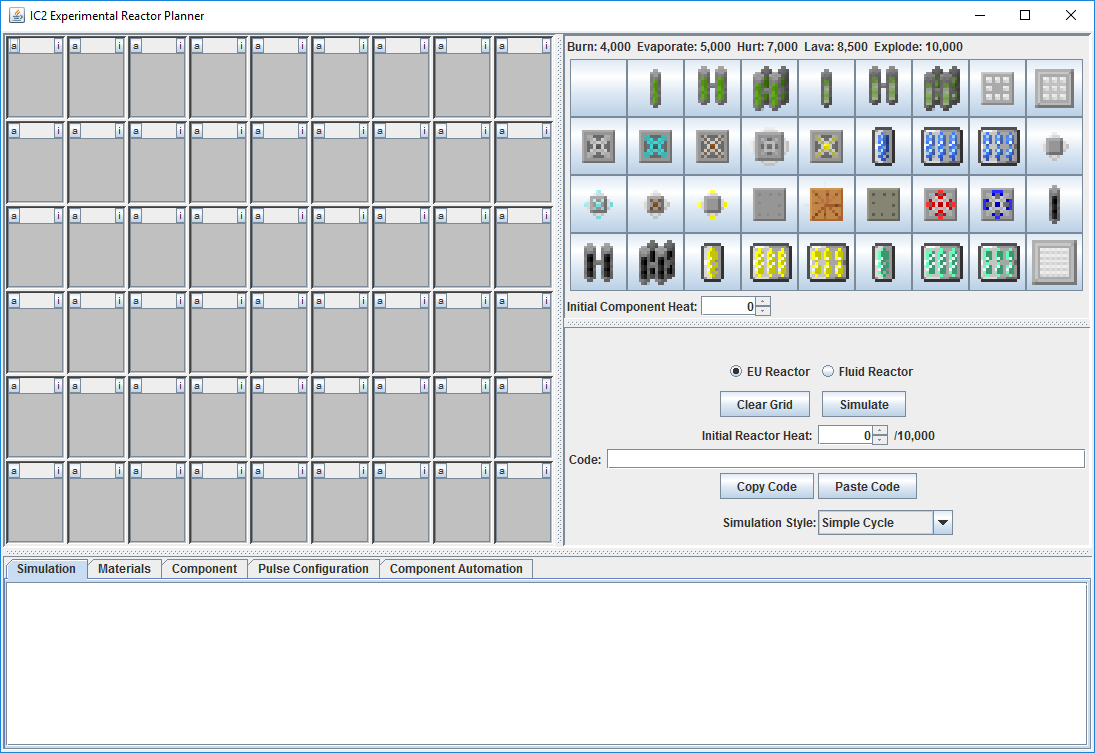Click the Clear Grid button
The width and height of the screenshot is (1095, 753).
tap(765, 405)
